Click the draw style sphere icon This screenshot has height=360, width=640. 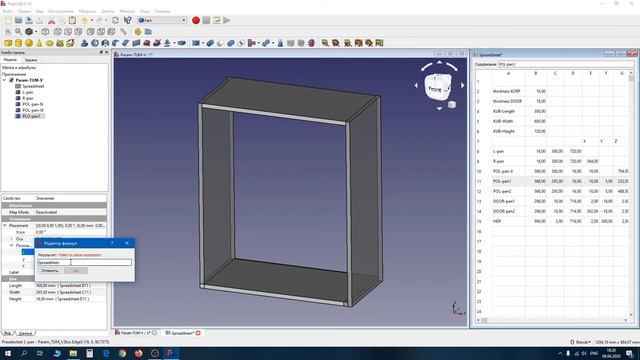(29, 31)
